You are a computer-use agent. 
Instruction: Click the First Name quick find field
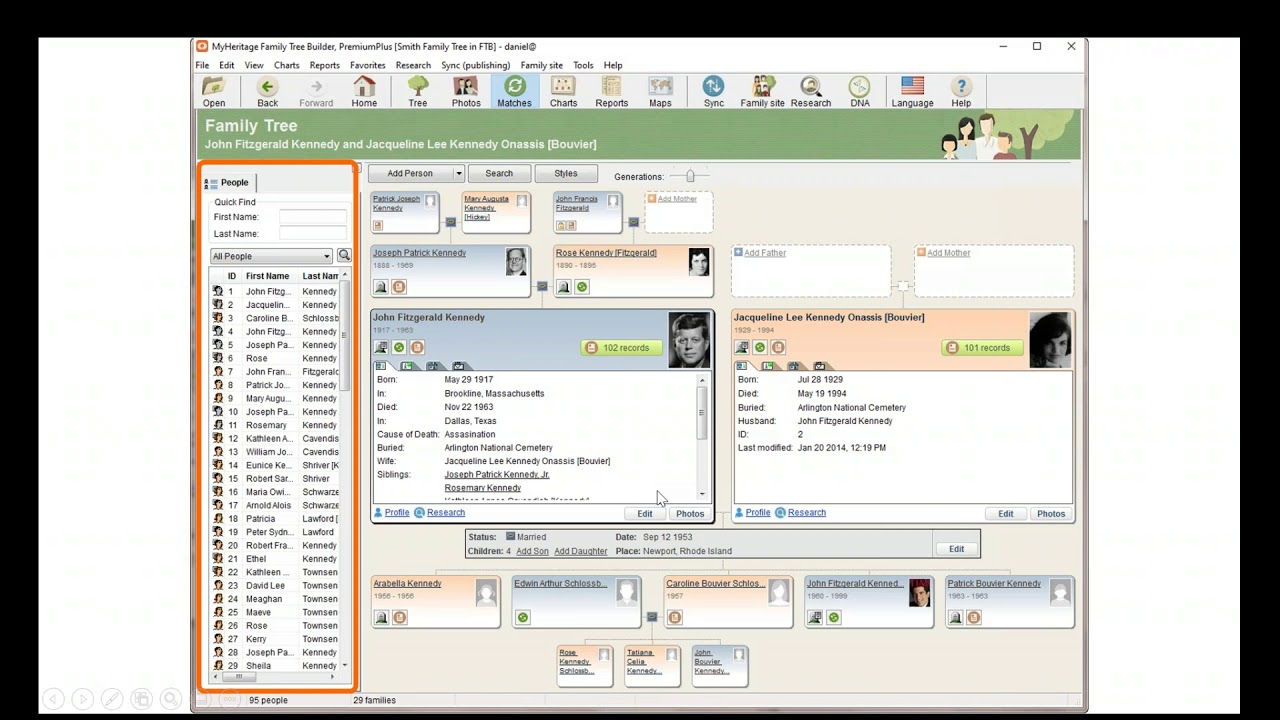click(313, 217)
